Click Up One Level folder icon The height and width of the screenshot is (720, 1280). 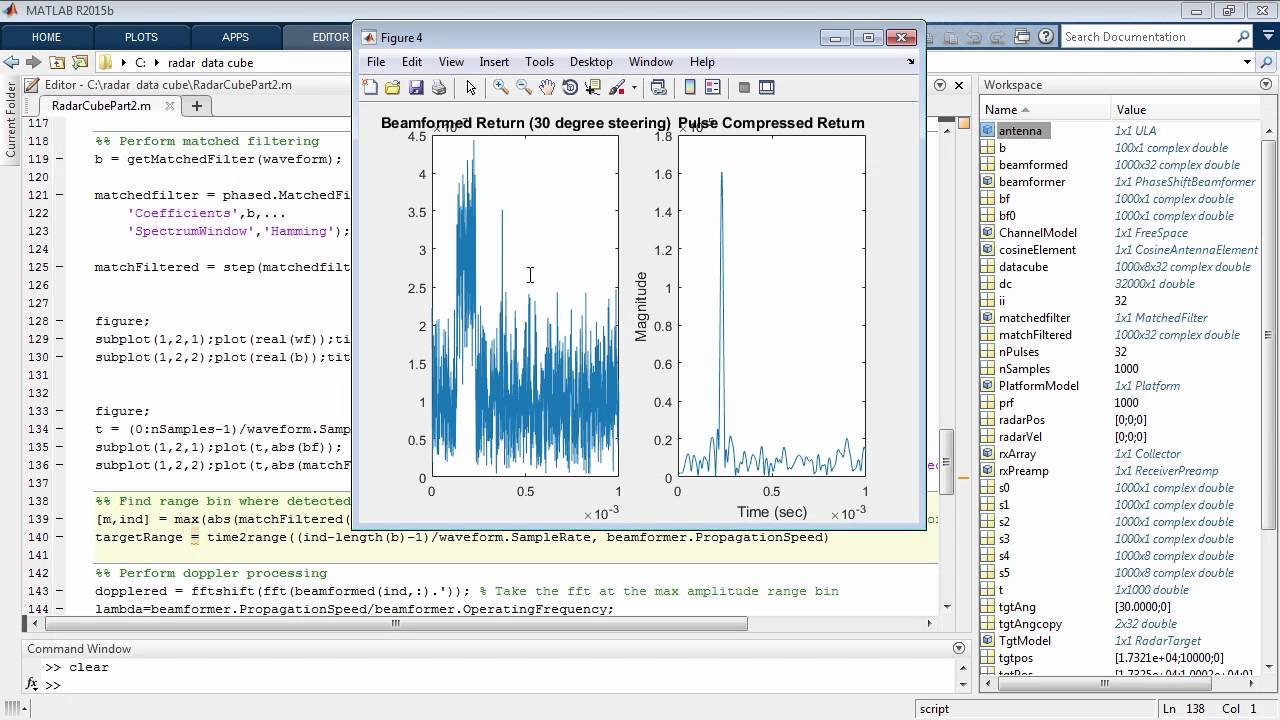57,62
